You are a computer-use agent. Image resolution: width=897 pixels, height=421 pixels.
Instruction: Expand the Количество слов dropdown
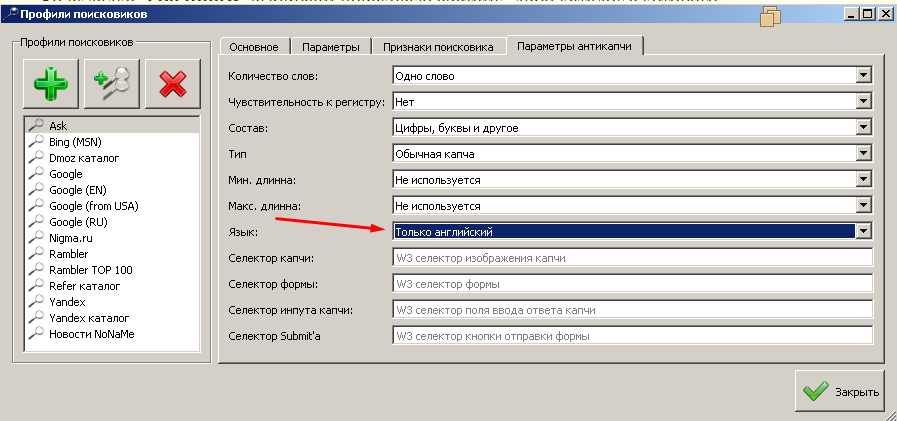point(864,76)
